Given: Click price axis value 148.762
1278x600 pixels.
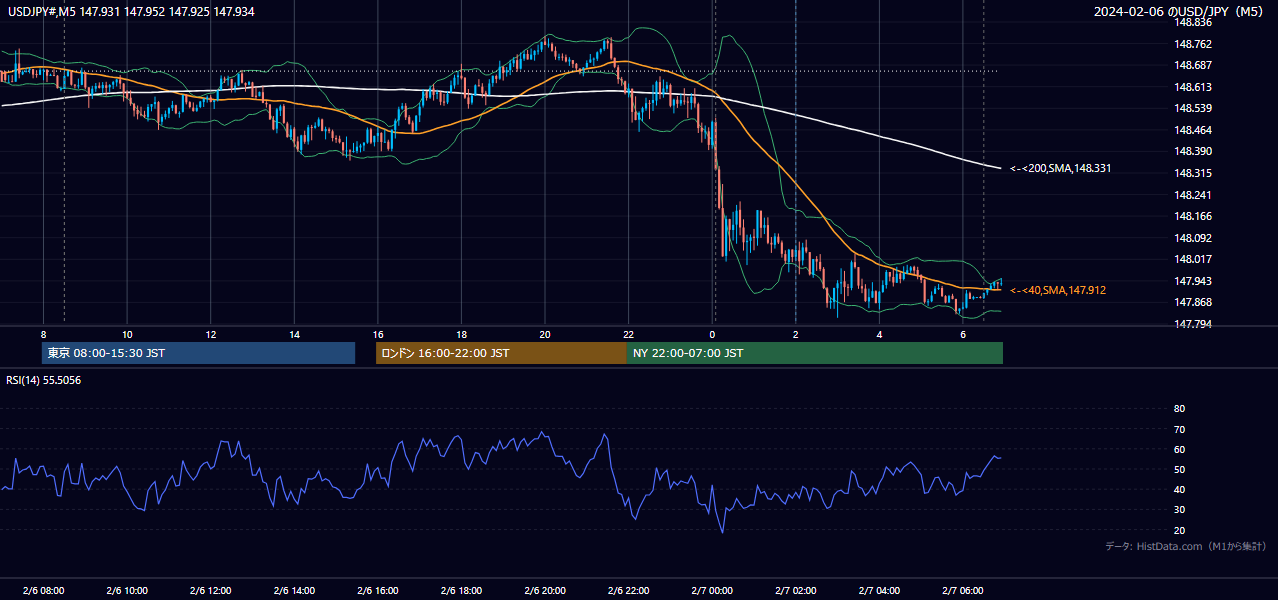Looking at the screenshot, I should pyautogui.click(x=1192, y=44).
